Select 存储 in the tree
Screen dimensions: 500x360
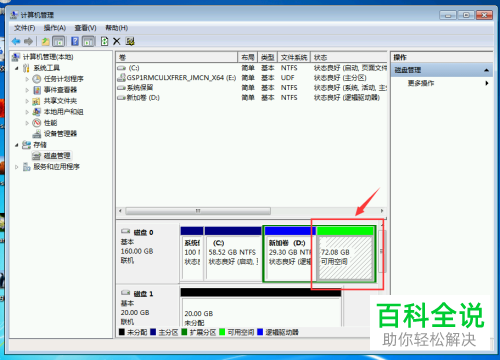click(x=40, y=145)
